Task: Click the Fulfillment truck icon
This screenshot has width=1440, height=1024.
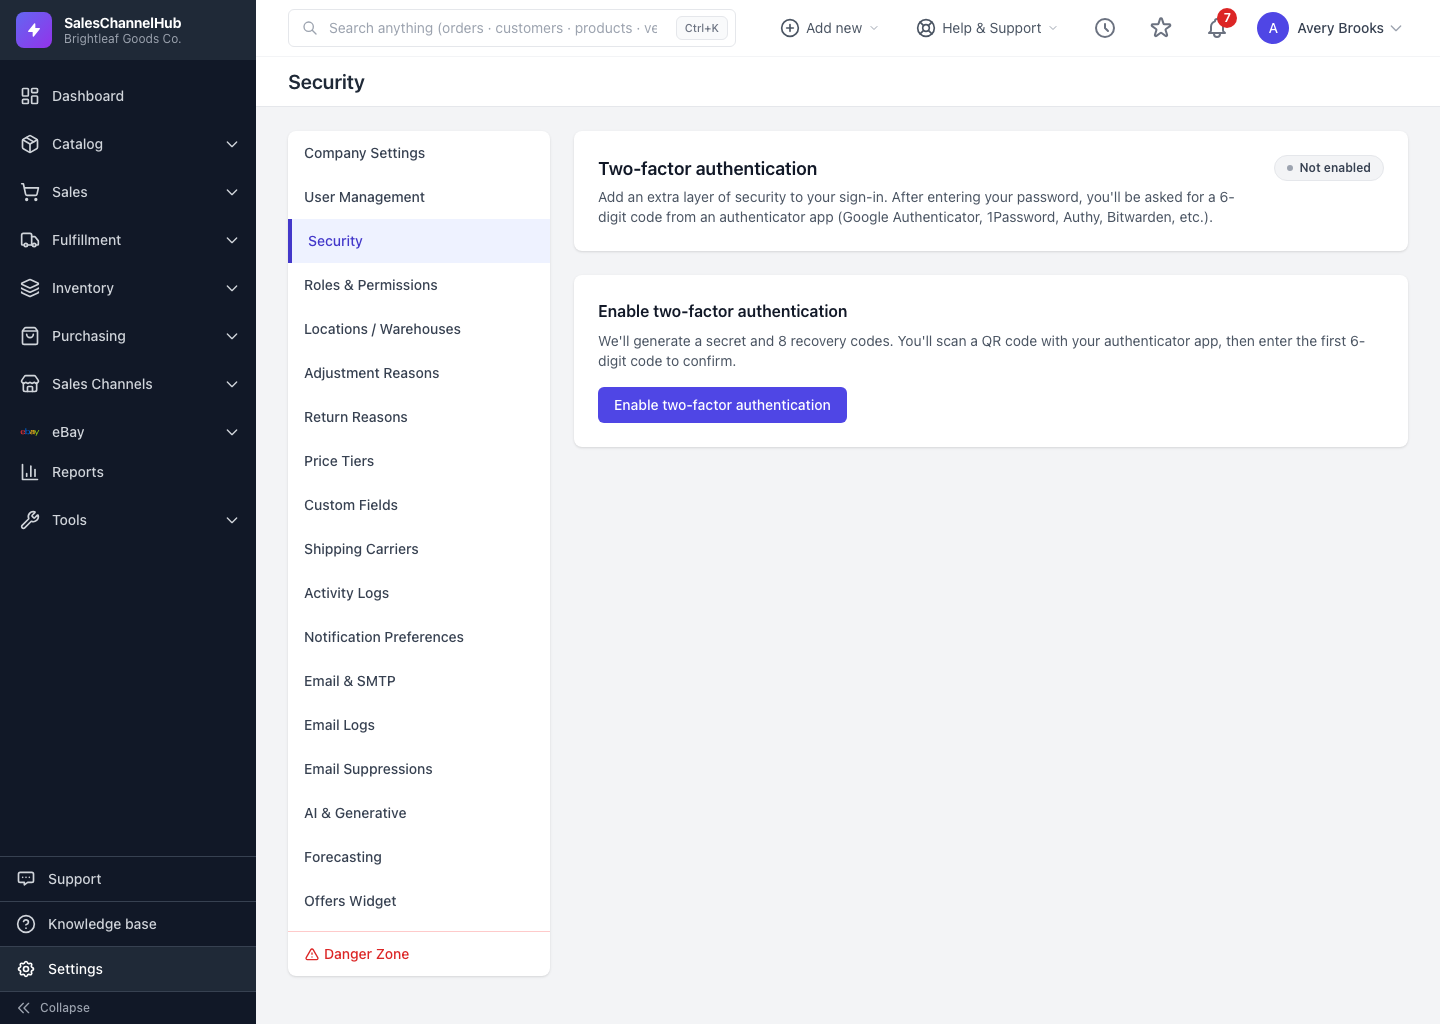Action: coord(30,240)
